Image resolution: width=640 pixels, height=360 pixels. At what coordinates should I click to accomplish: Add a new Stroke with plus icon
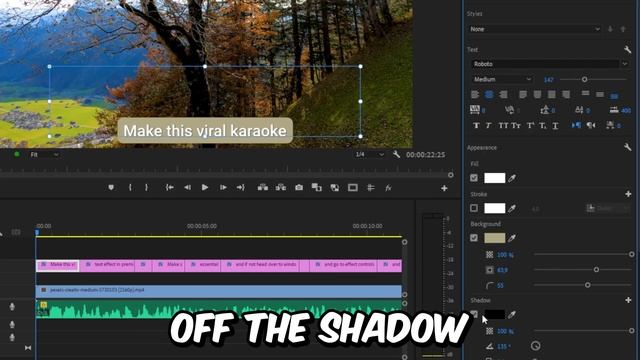[628, 194]
